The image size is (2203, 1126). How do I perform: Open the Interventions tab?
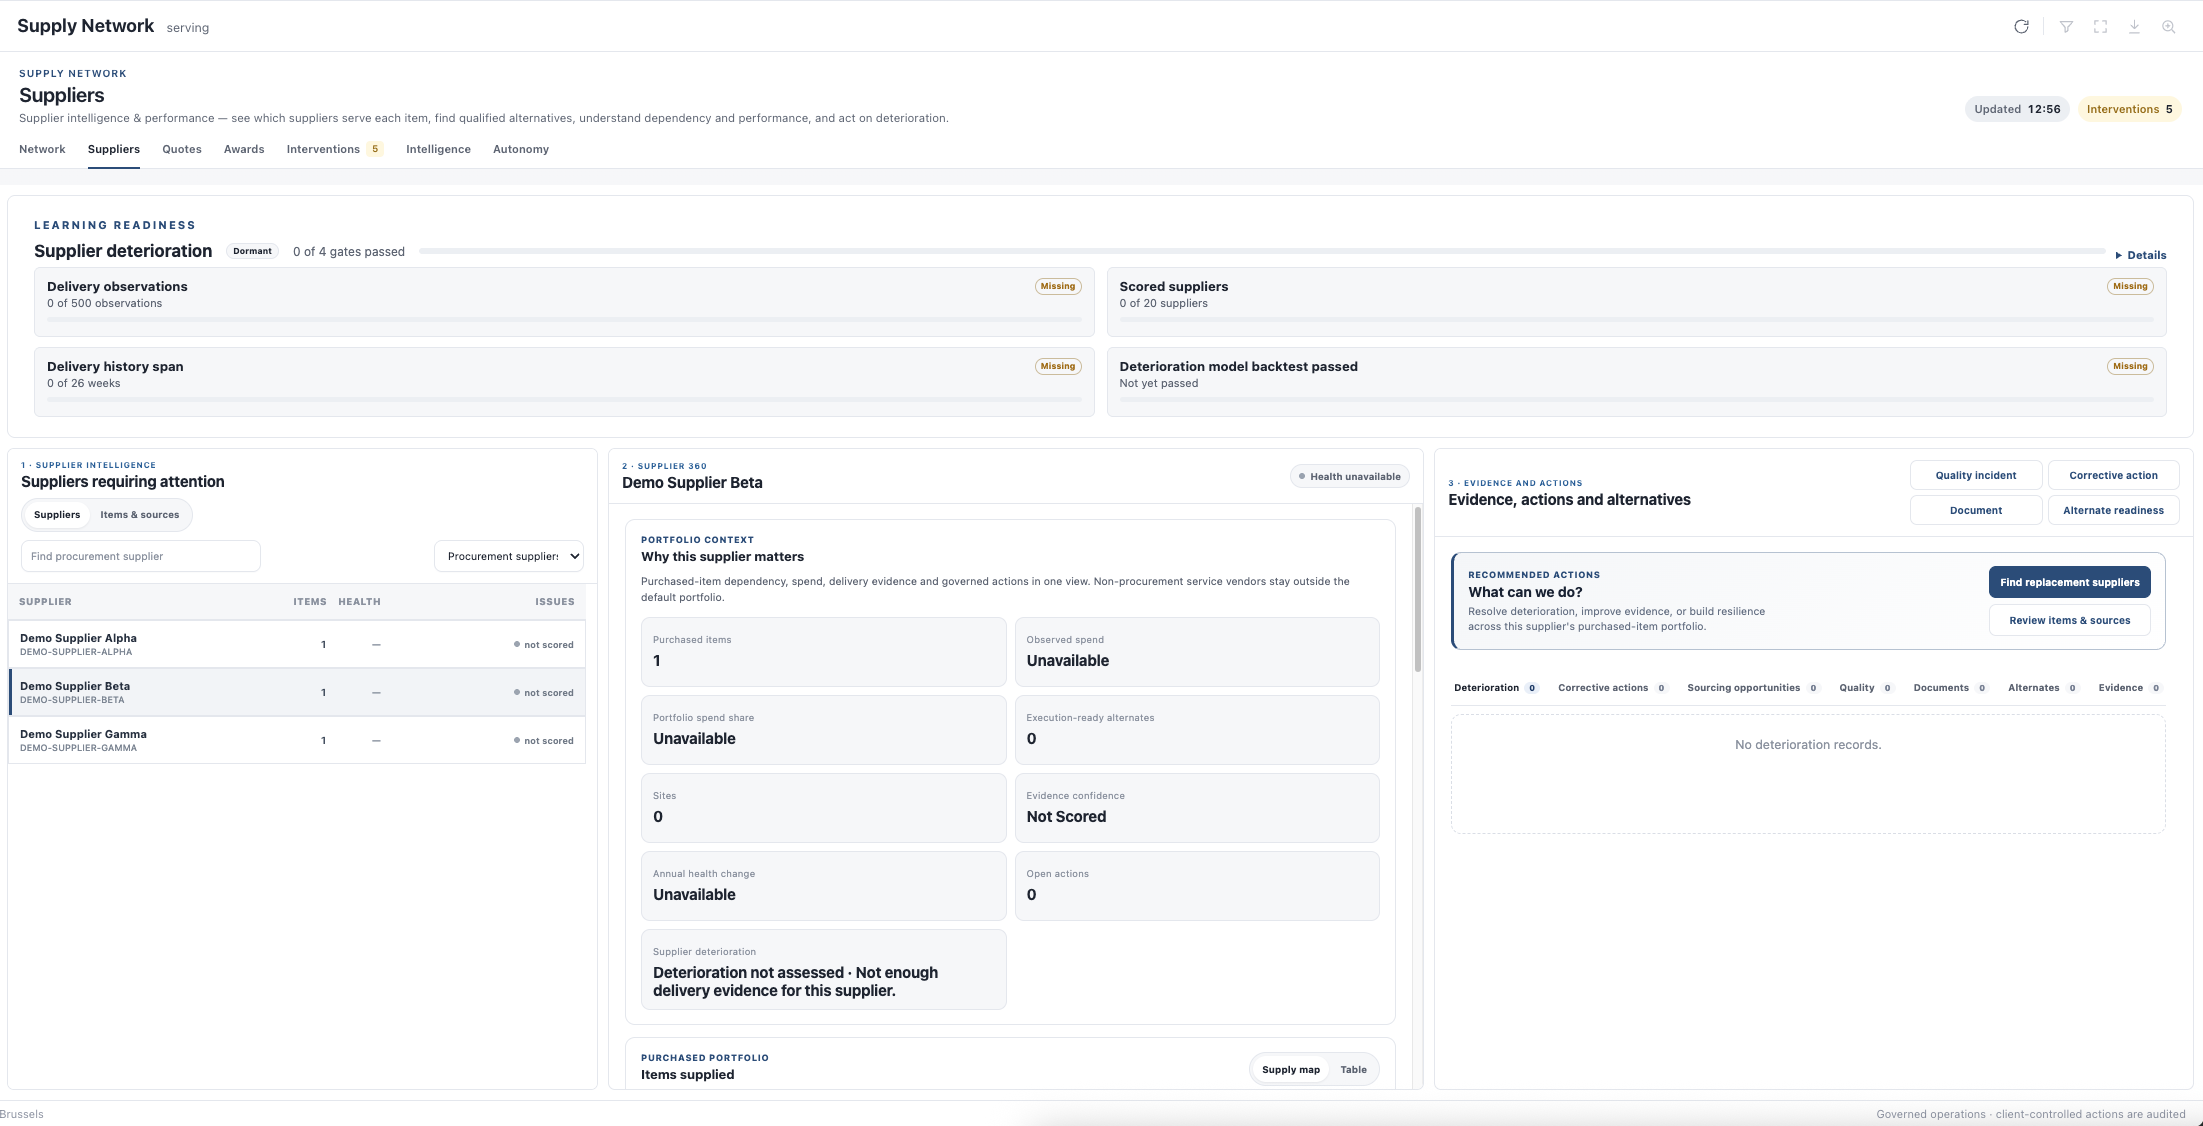(334, 149)
